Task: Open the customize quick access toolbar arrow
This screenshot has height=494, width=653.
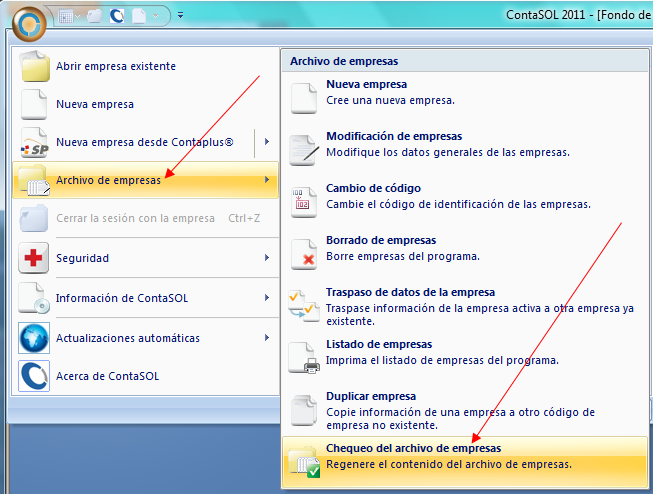Action: (x=180, y=16)
